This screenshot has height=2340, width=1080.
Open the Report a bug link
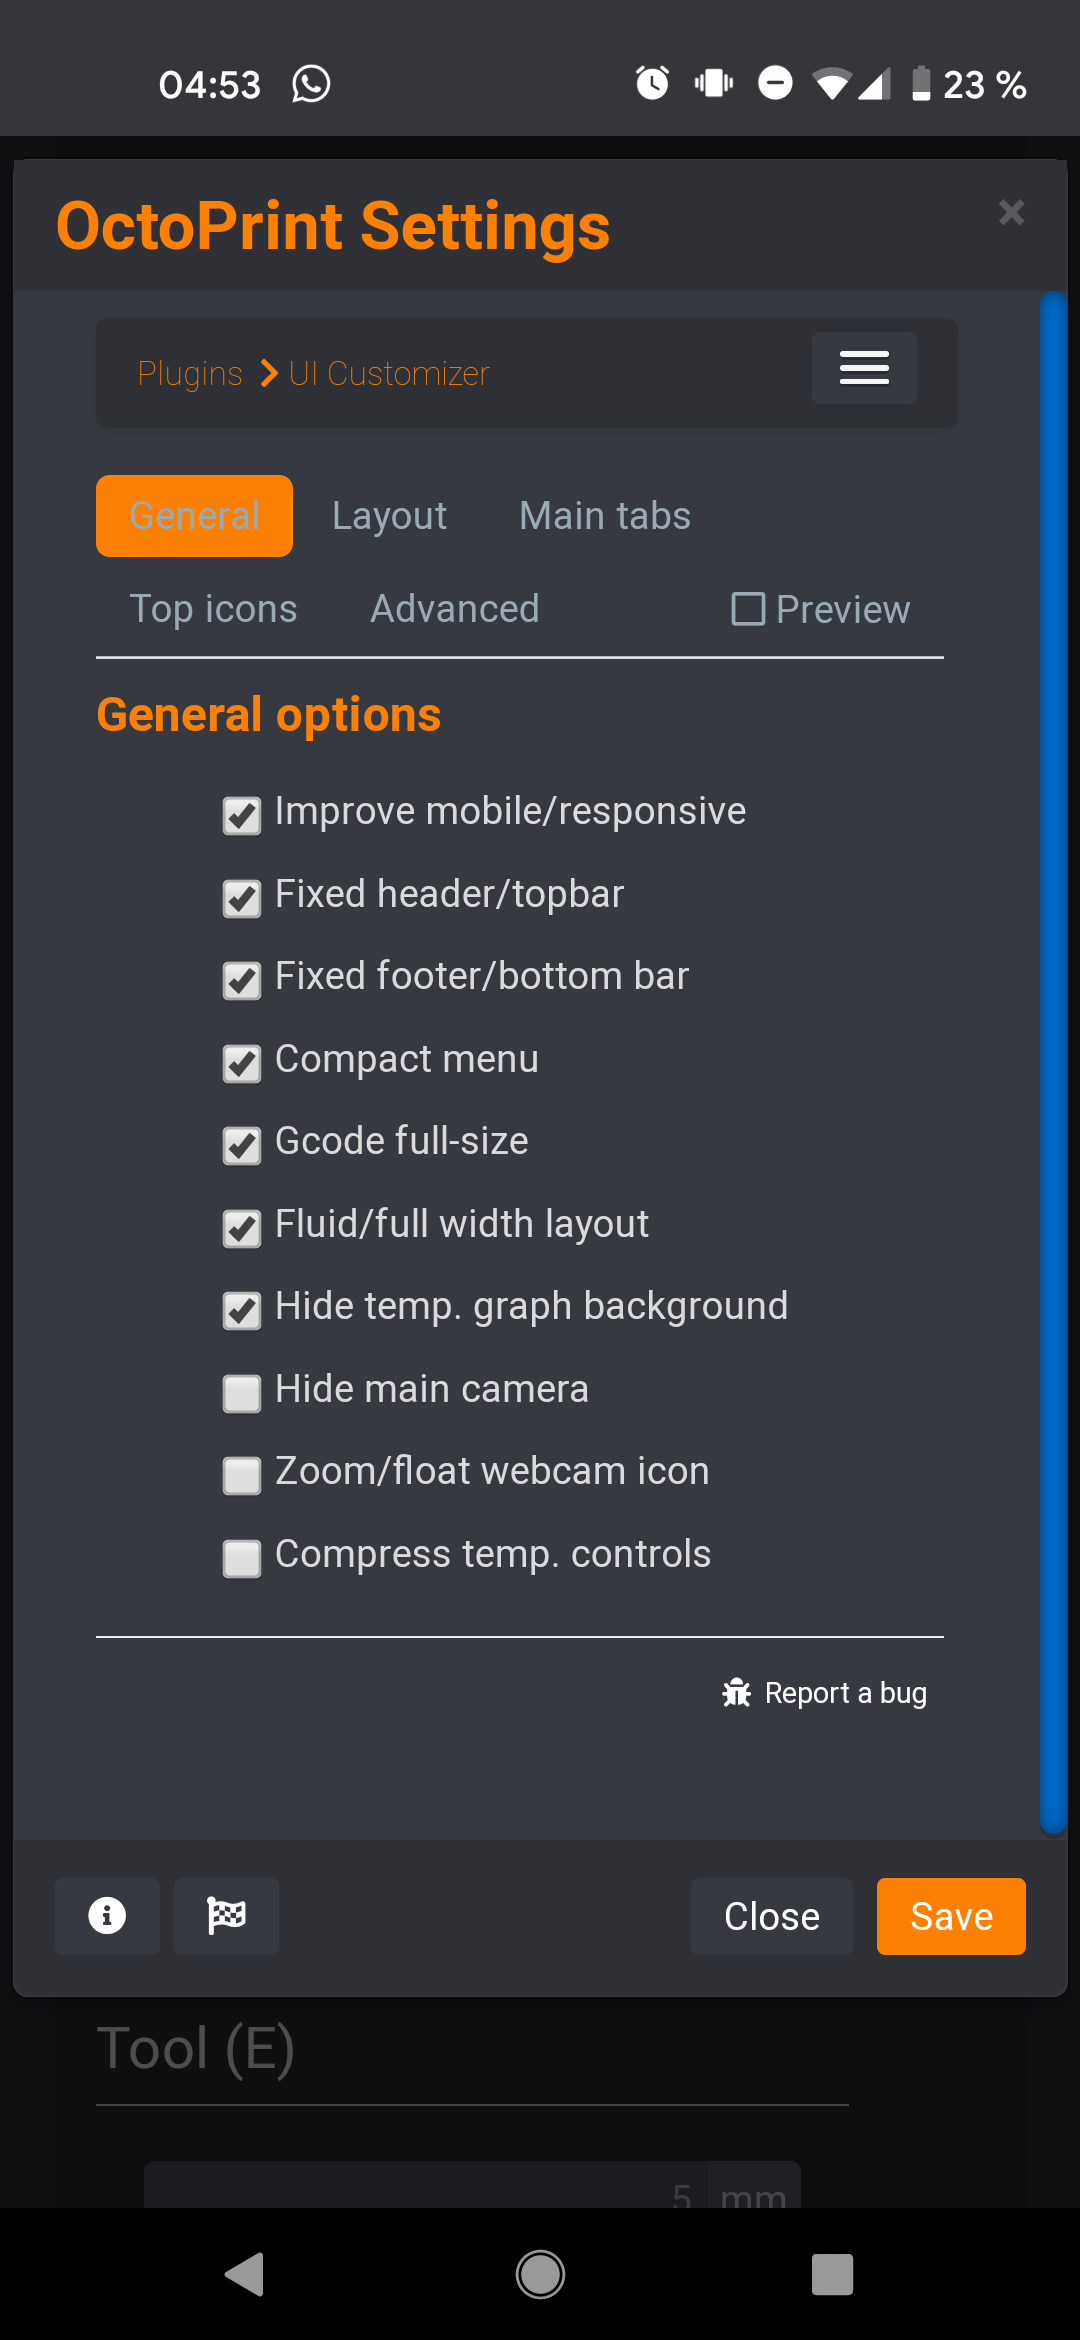click(846, 1692)
